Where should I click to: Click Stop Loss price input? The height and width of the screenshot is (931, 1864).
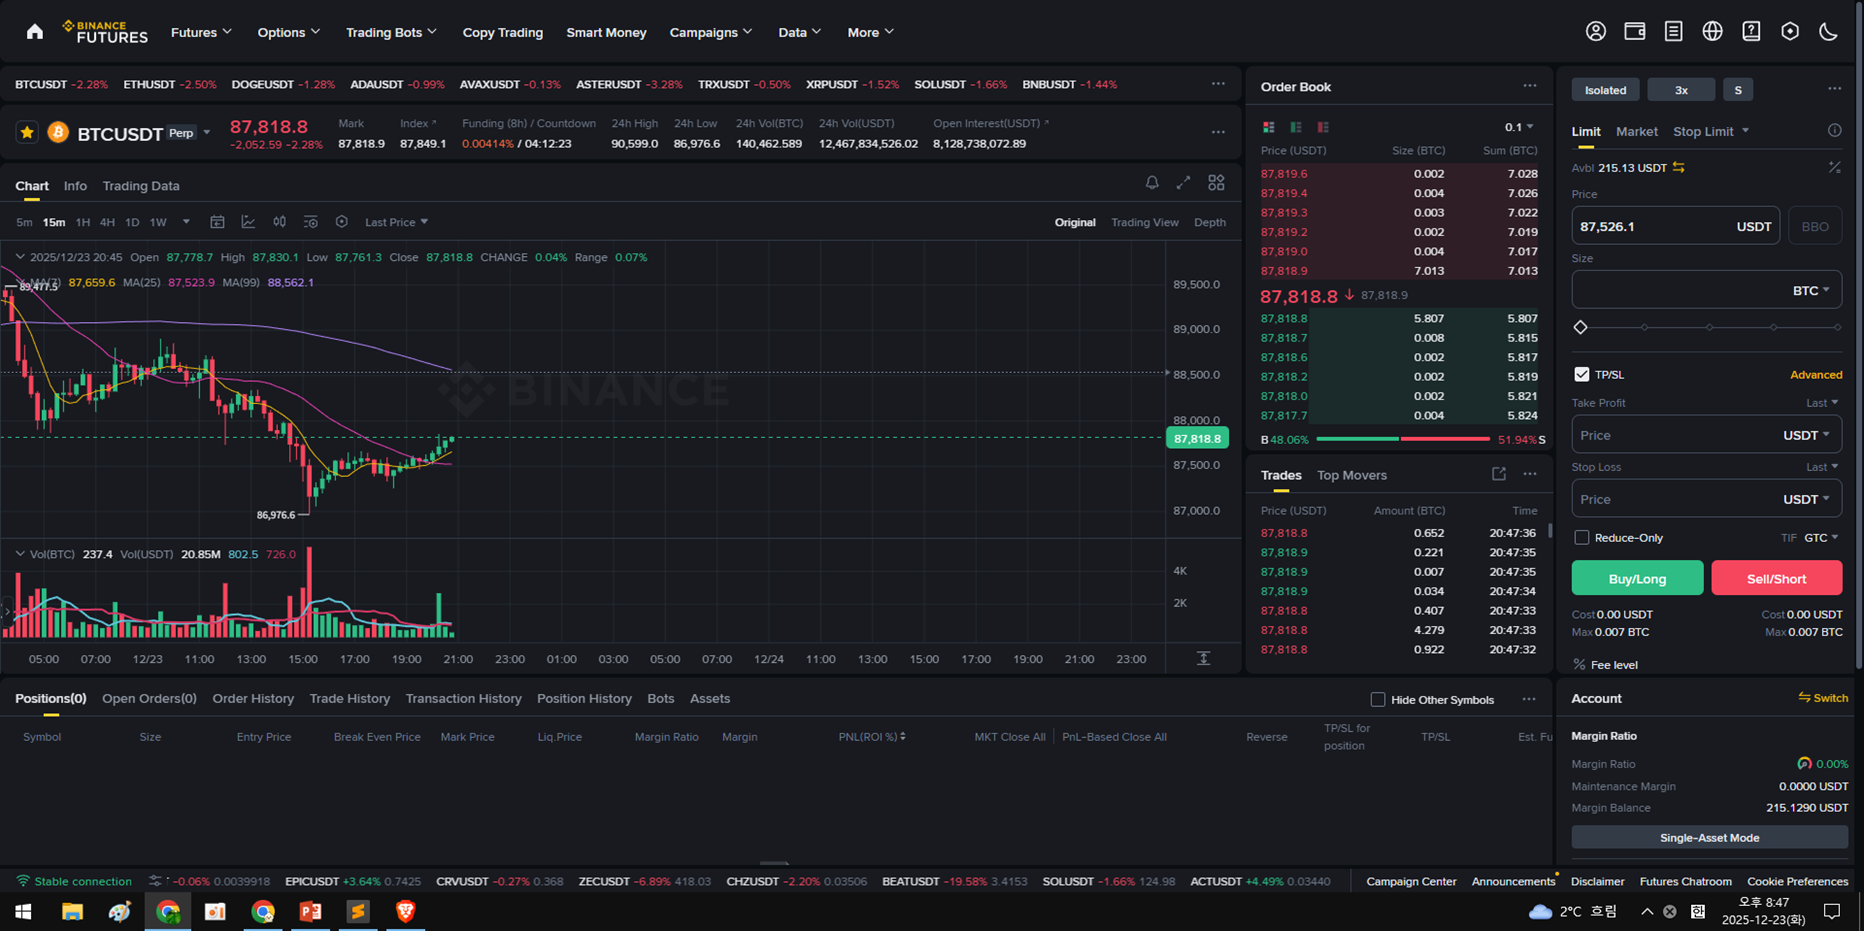click(1707, 499)
